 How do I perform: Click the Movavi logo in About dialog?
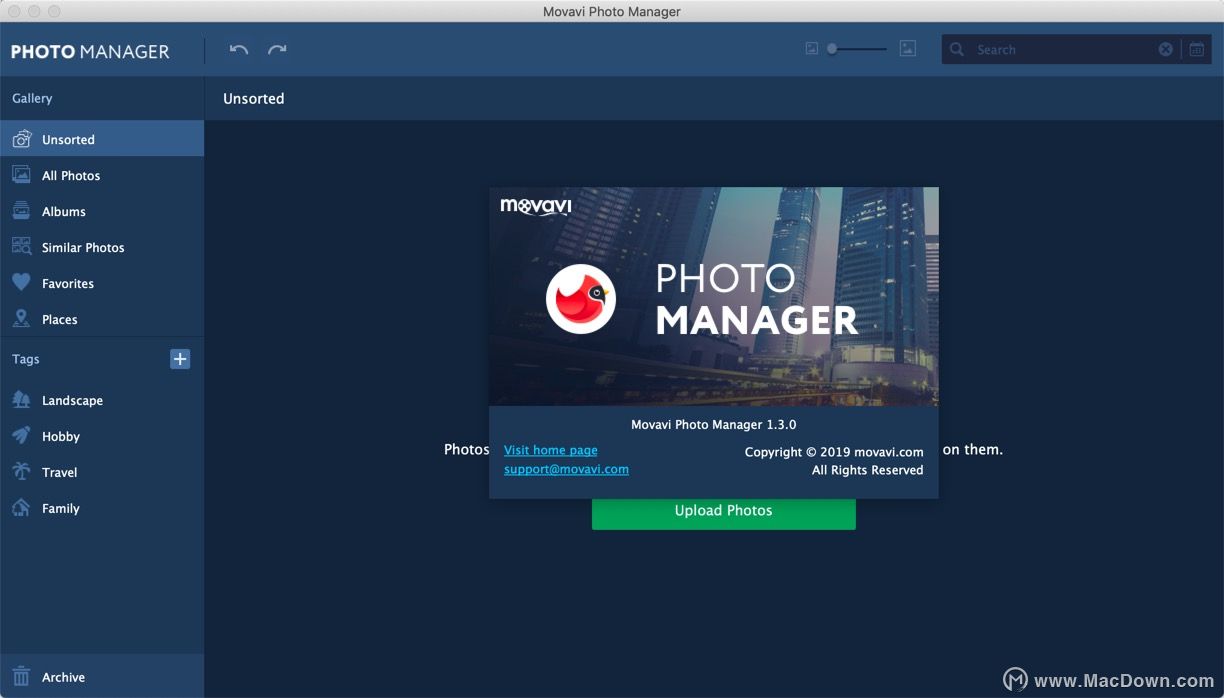pyautogui.click(x=536, y=207)
